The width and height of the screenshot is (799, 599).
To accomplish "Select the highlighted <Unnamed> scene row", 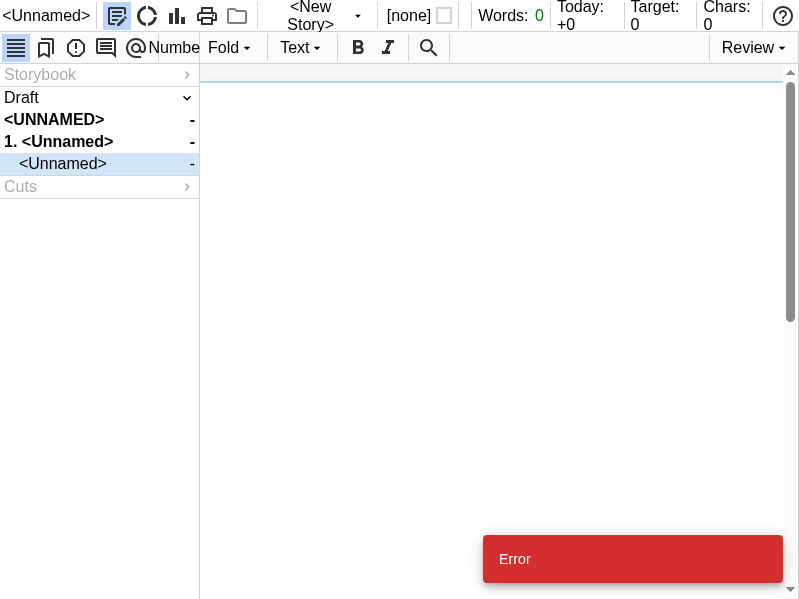I will tap(99, 164).
